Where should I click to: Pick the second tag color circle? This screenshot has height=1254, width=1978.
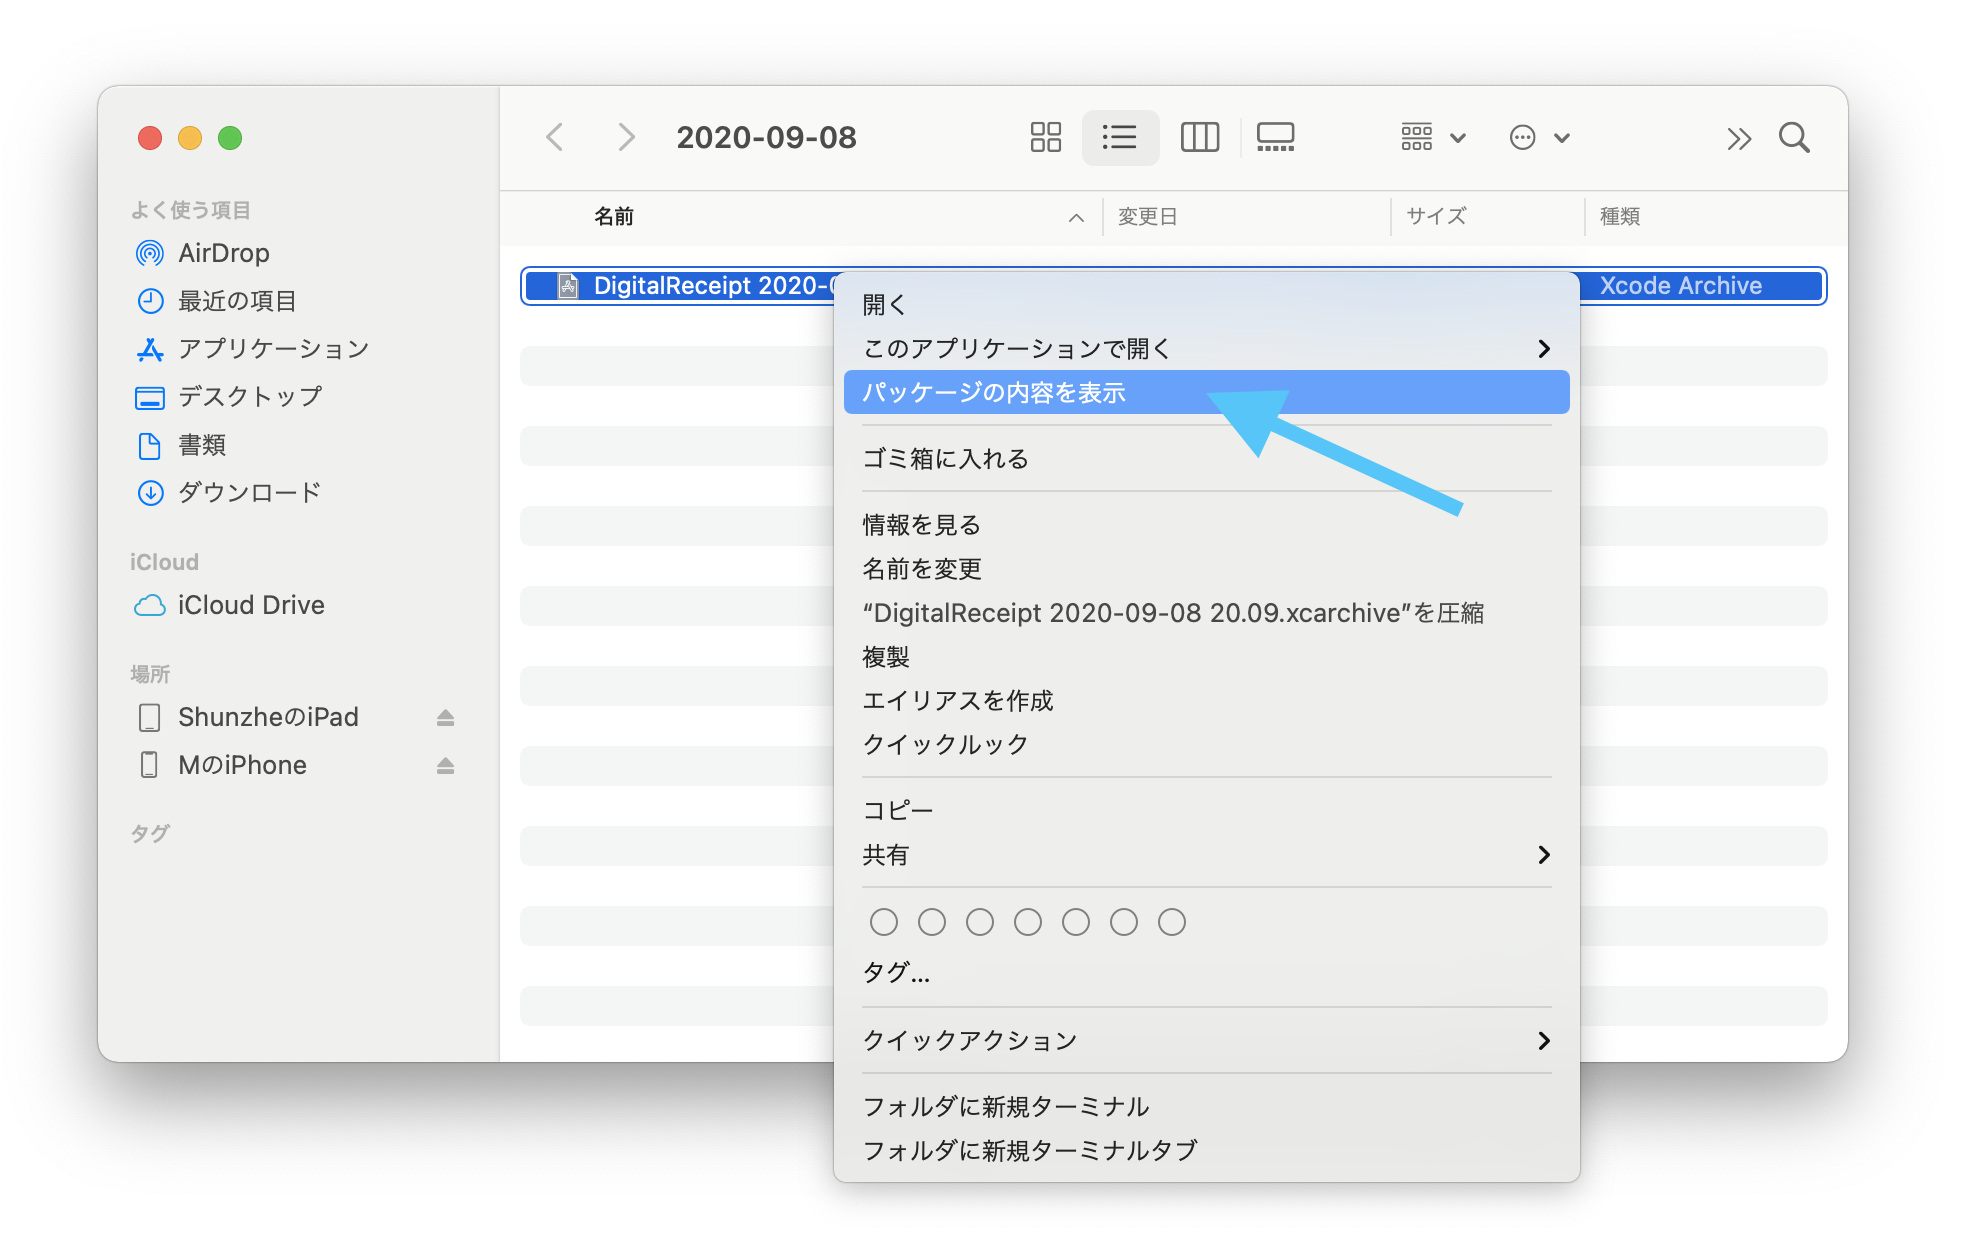point(931,922)
